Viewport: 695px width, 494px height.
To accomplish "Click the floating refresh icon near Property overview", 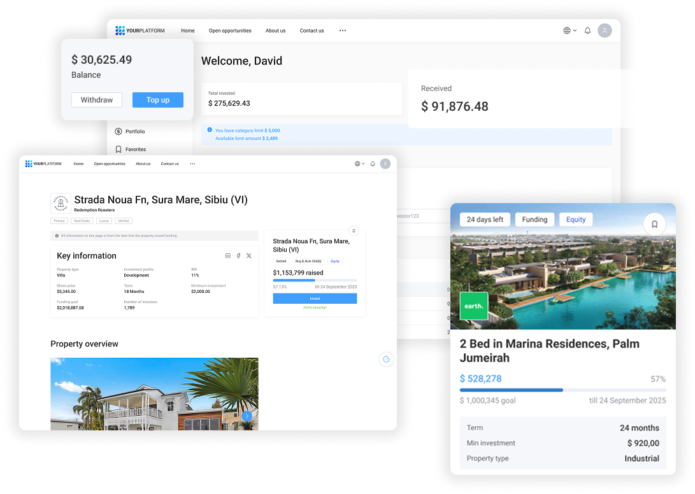I will point(386,359).
